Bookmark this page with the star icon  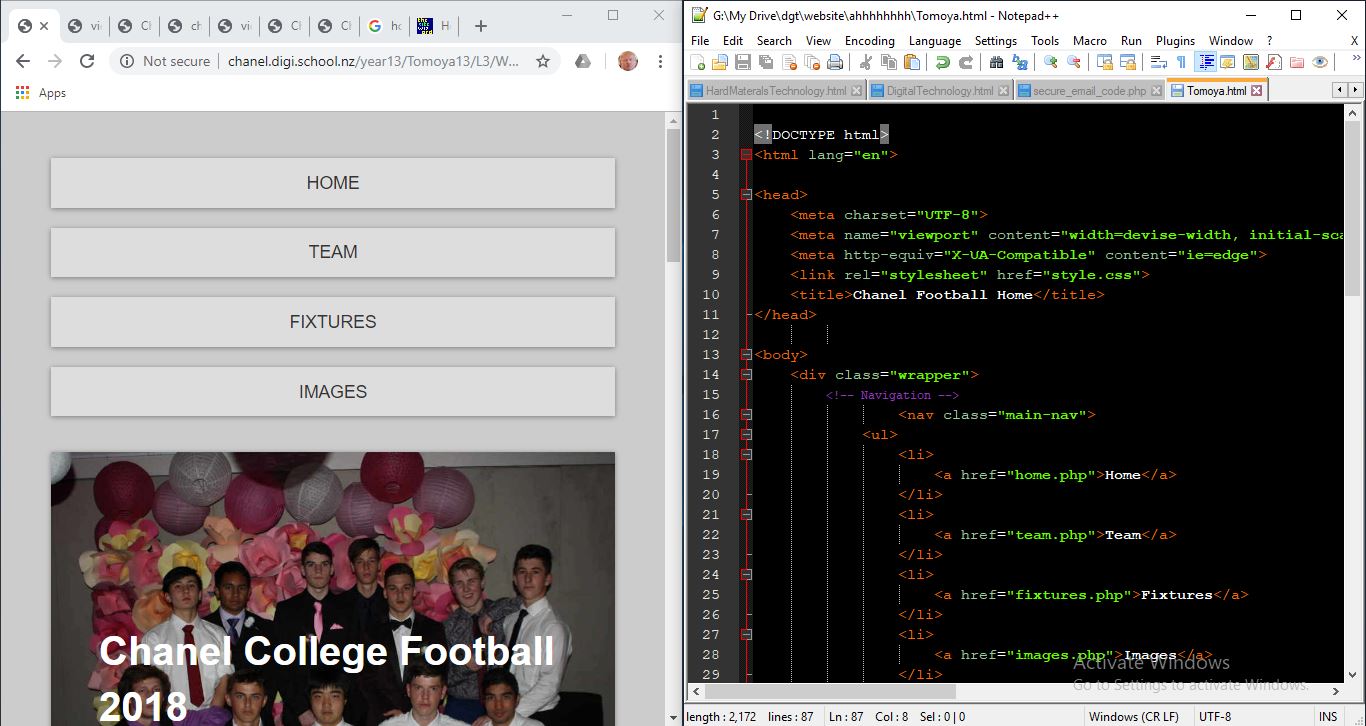[543, 61]
